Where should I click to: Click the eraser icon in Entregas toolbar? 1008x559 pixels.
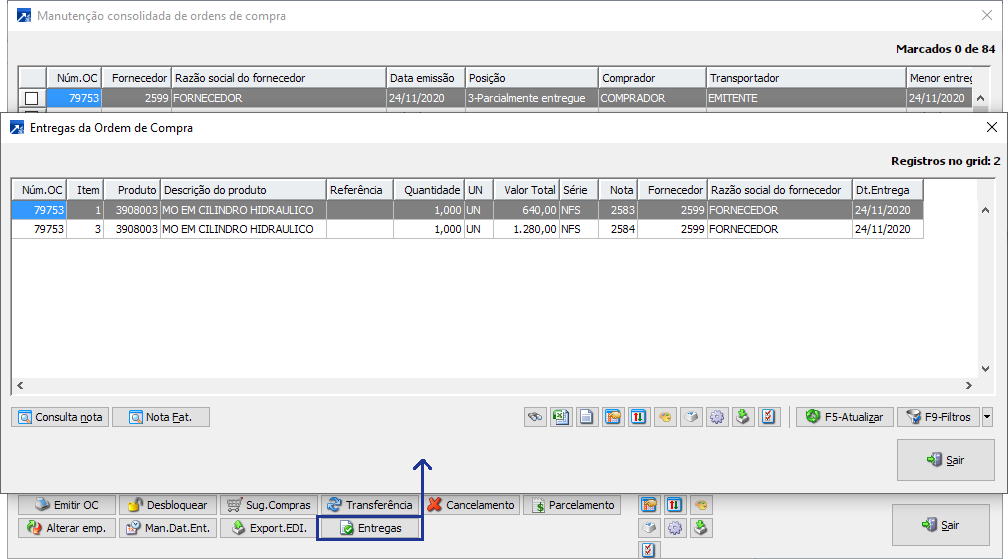690,417
